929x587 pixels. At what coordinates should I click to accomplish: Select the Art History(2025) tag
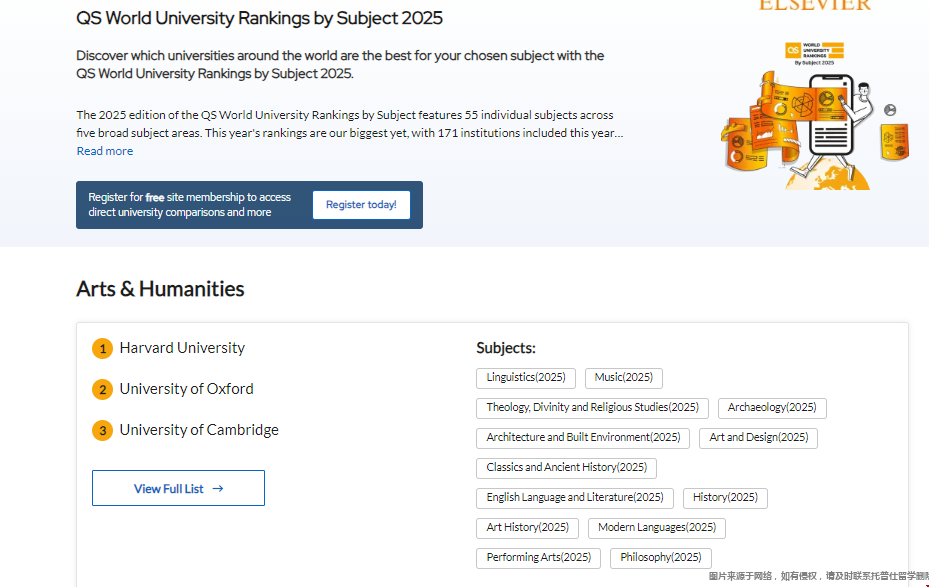(527, 528)
